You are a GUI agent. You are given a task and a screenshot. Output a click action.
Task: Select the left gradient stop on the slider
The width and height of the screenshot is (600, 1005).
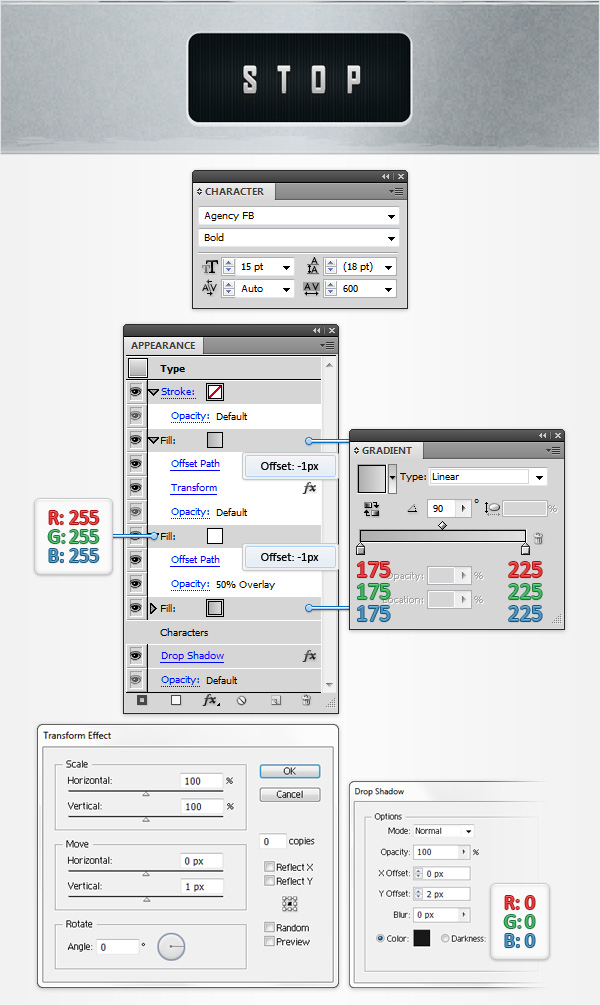tap(360, 549)
